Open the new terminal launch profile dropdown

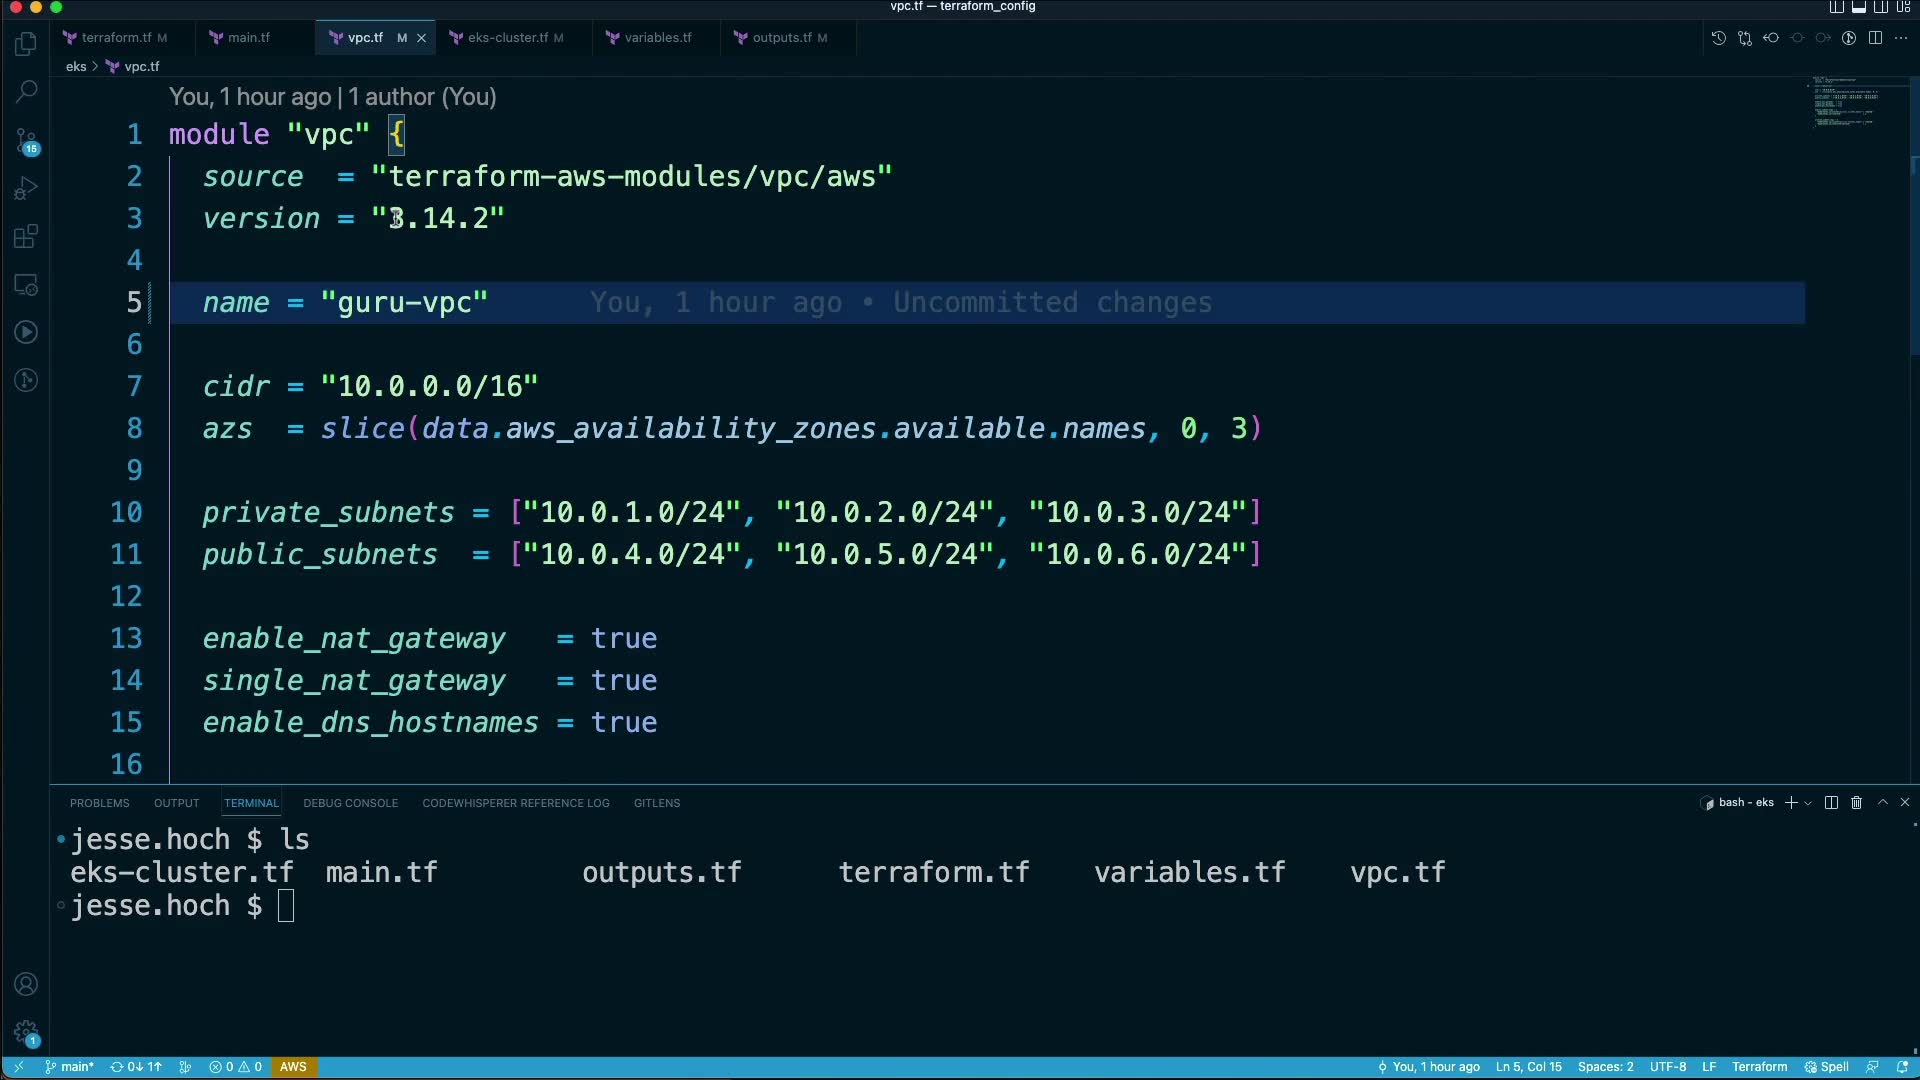point(1808,803)
